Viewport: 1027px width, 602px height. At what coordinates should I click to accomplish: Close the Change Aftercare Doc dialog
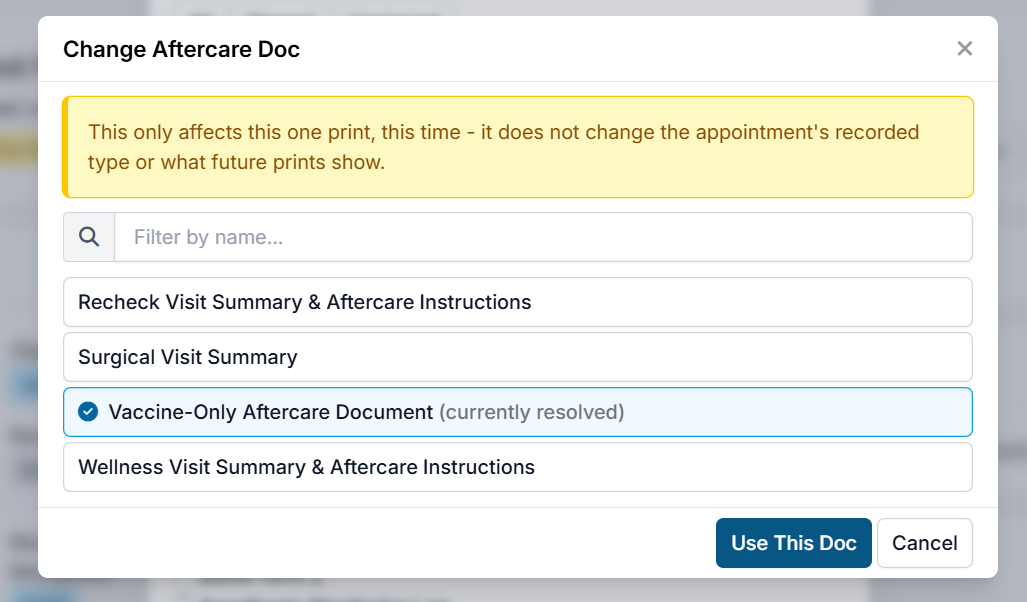[964, 48]
